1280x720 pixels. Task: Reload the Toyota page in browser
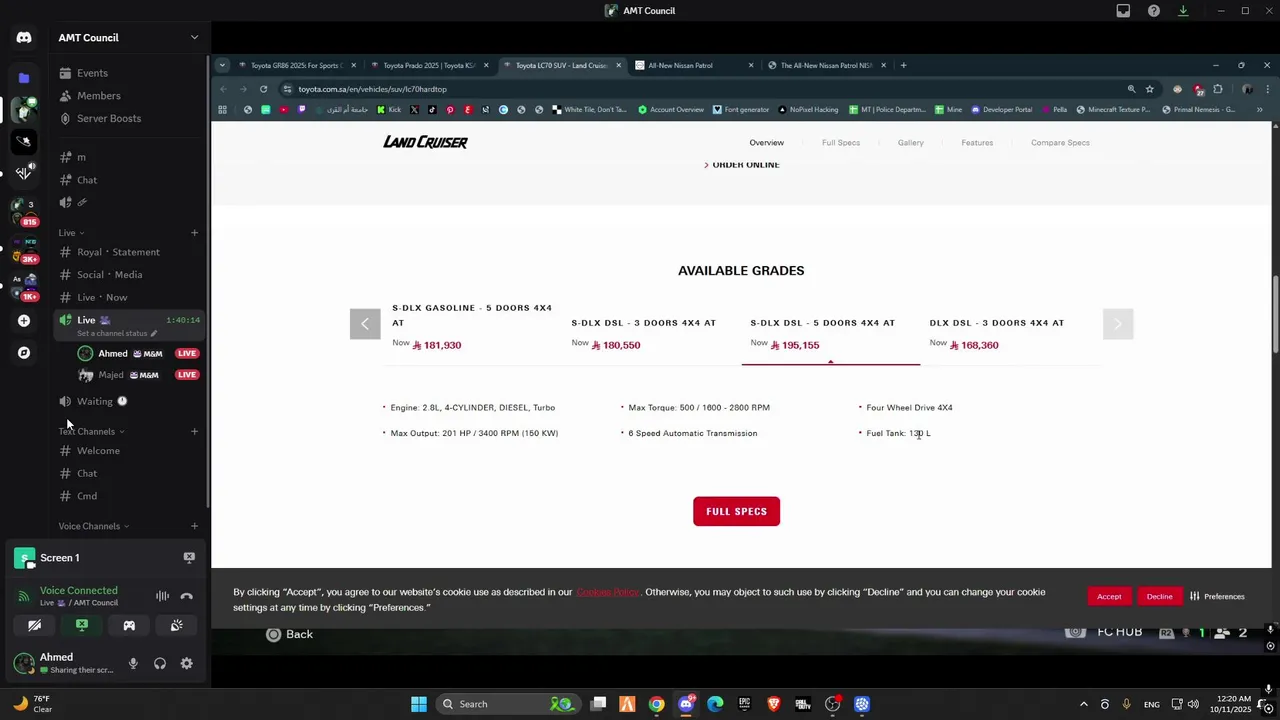[263, 89]
